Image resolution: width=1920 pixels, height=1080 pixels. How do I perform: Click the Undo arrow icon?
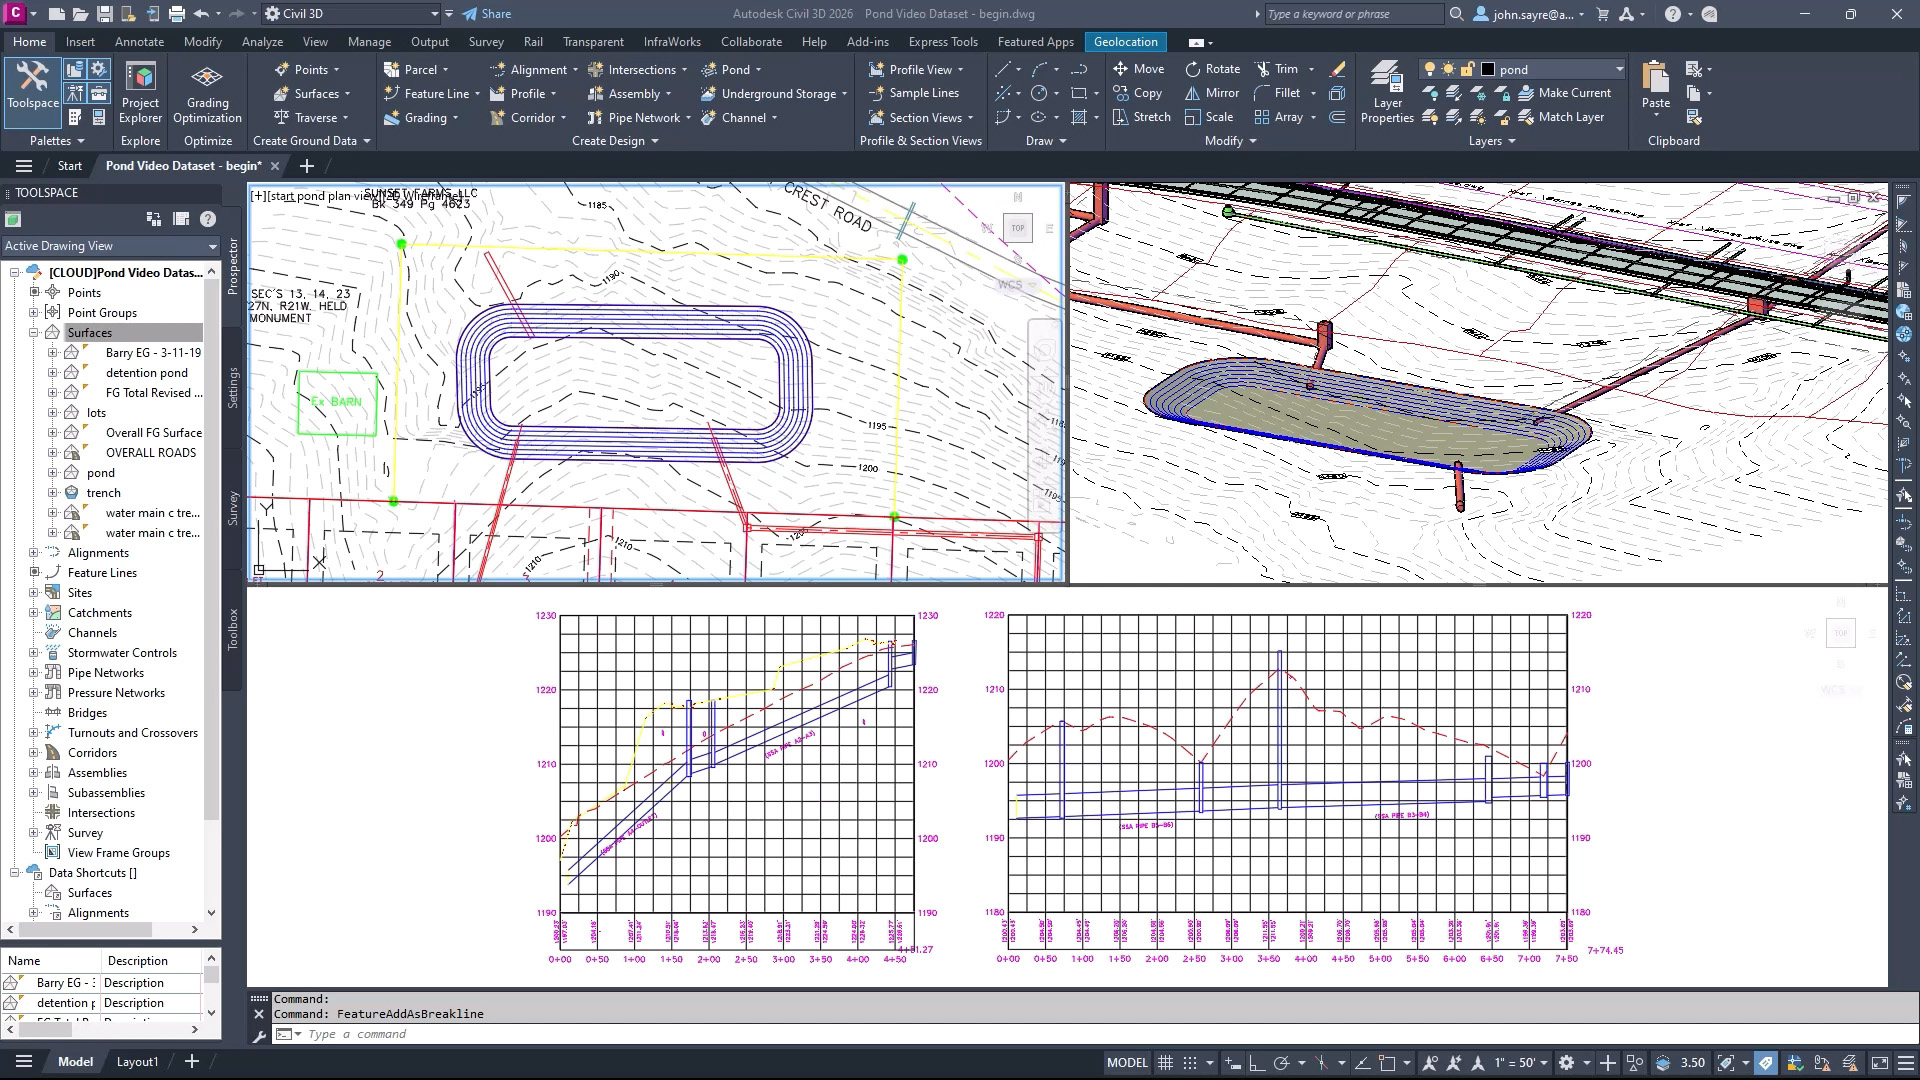[201, 14]
